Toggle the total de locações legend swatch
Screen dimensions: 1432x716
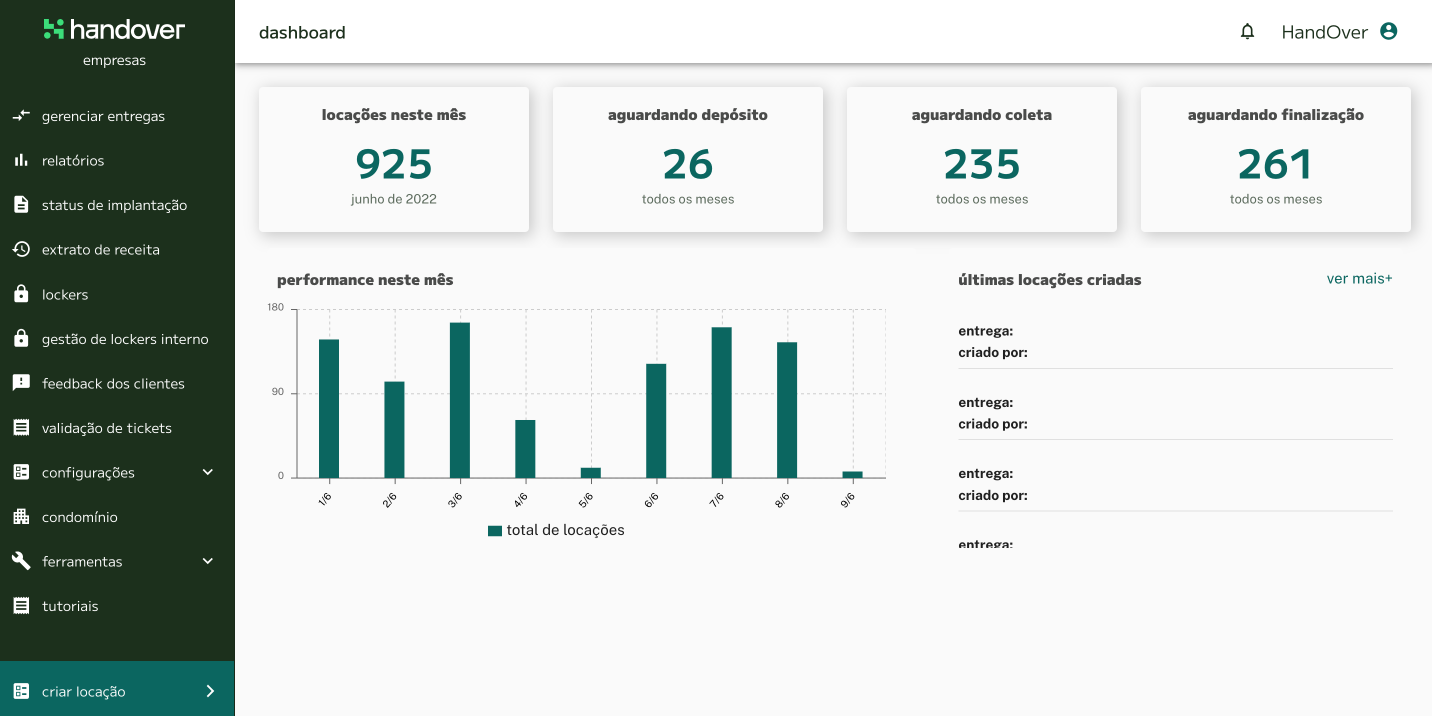click(494, 531)
